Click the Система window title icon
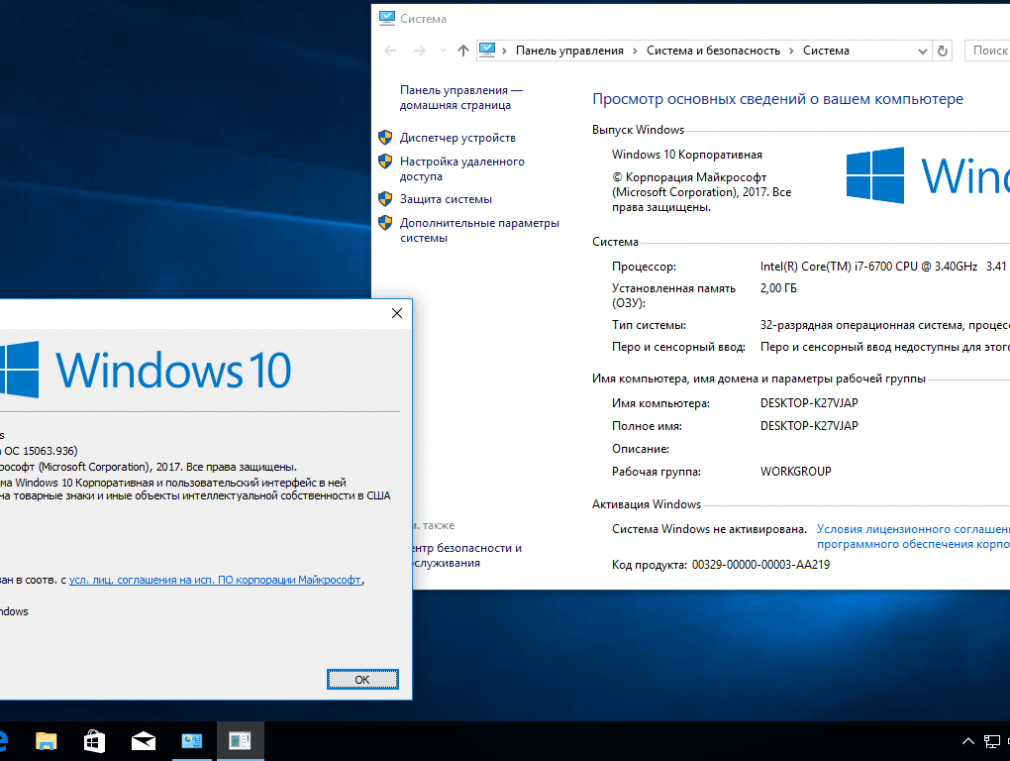 point(386,18)
